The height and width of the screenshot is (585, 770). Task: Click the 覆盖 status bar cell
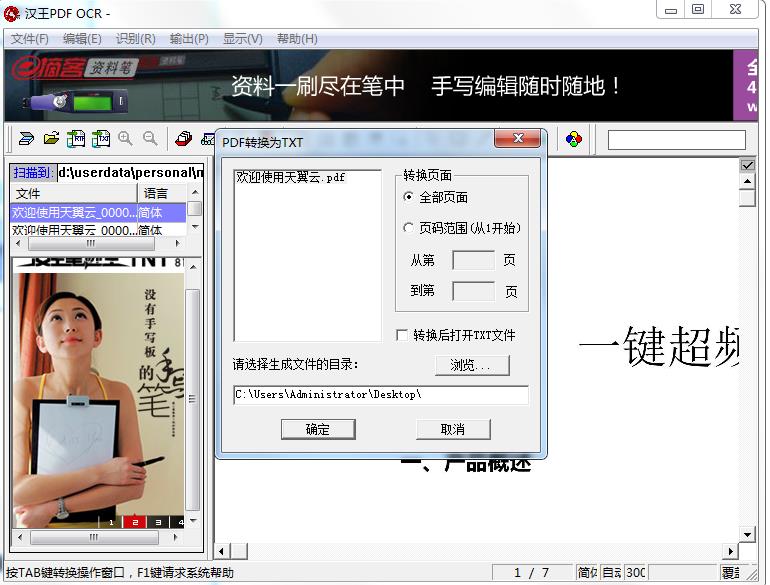coord(730,572)
